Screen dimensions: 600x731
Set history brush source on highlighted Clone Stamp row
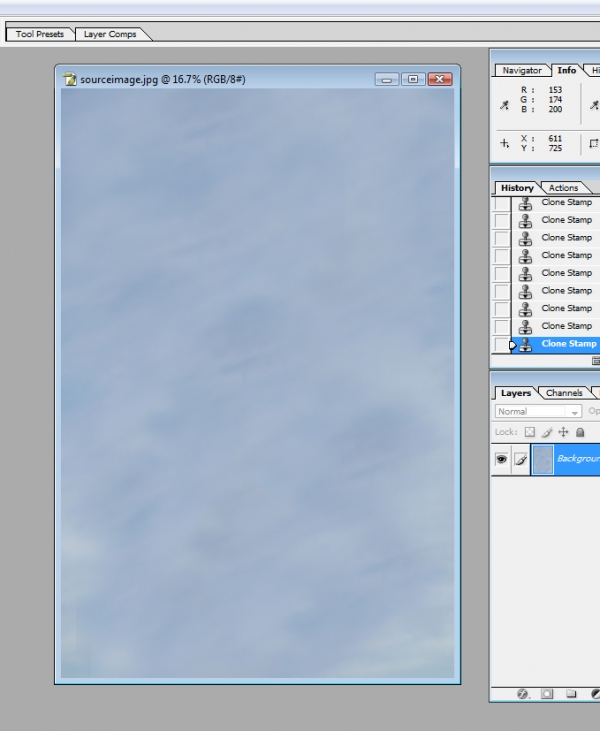pyautogui.click(x=502, y=345)
